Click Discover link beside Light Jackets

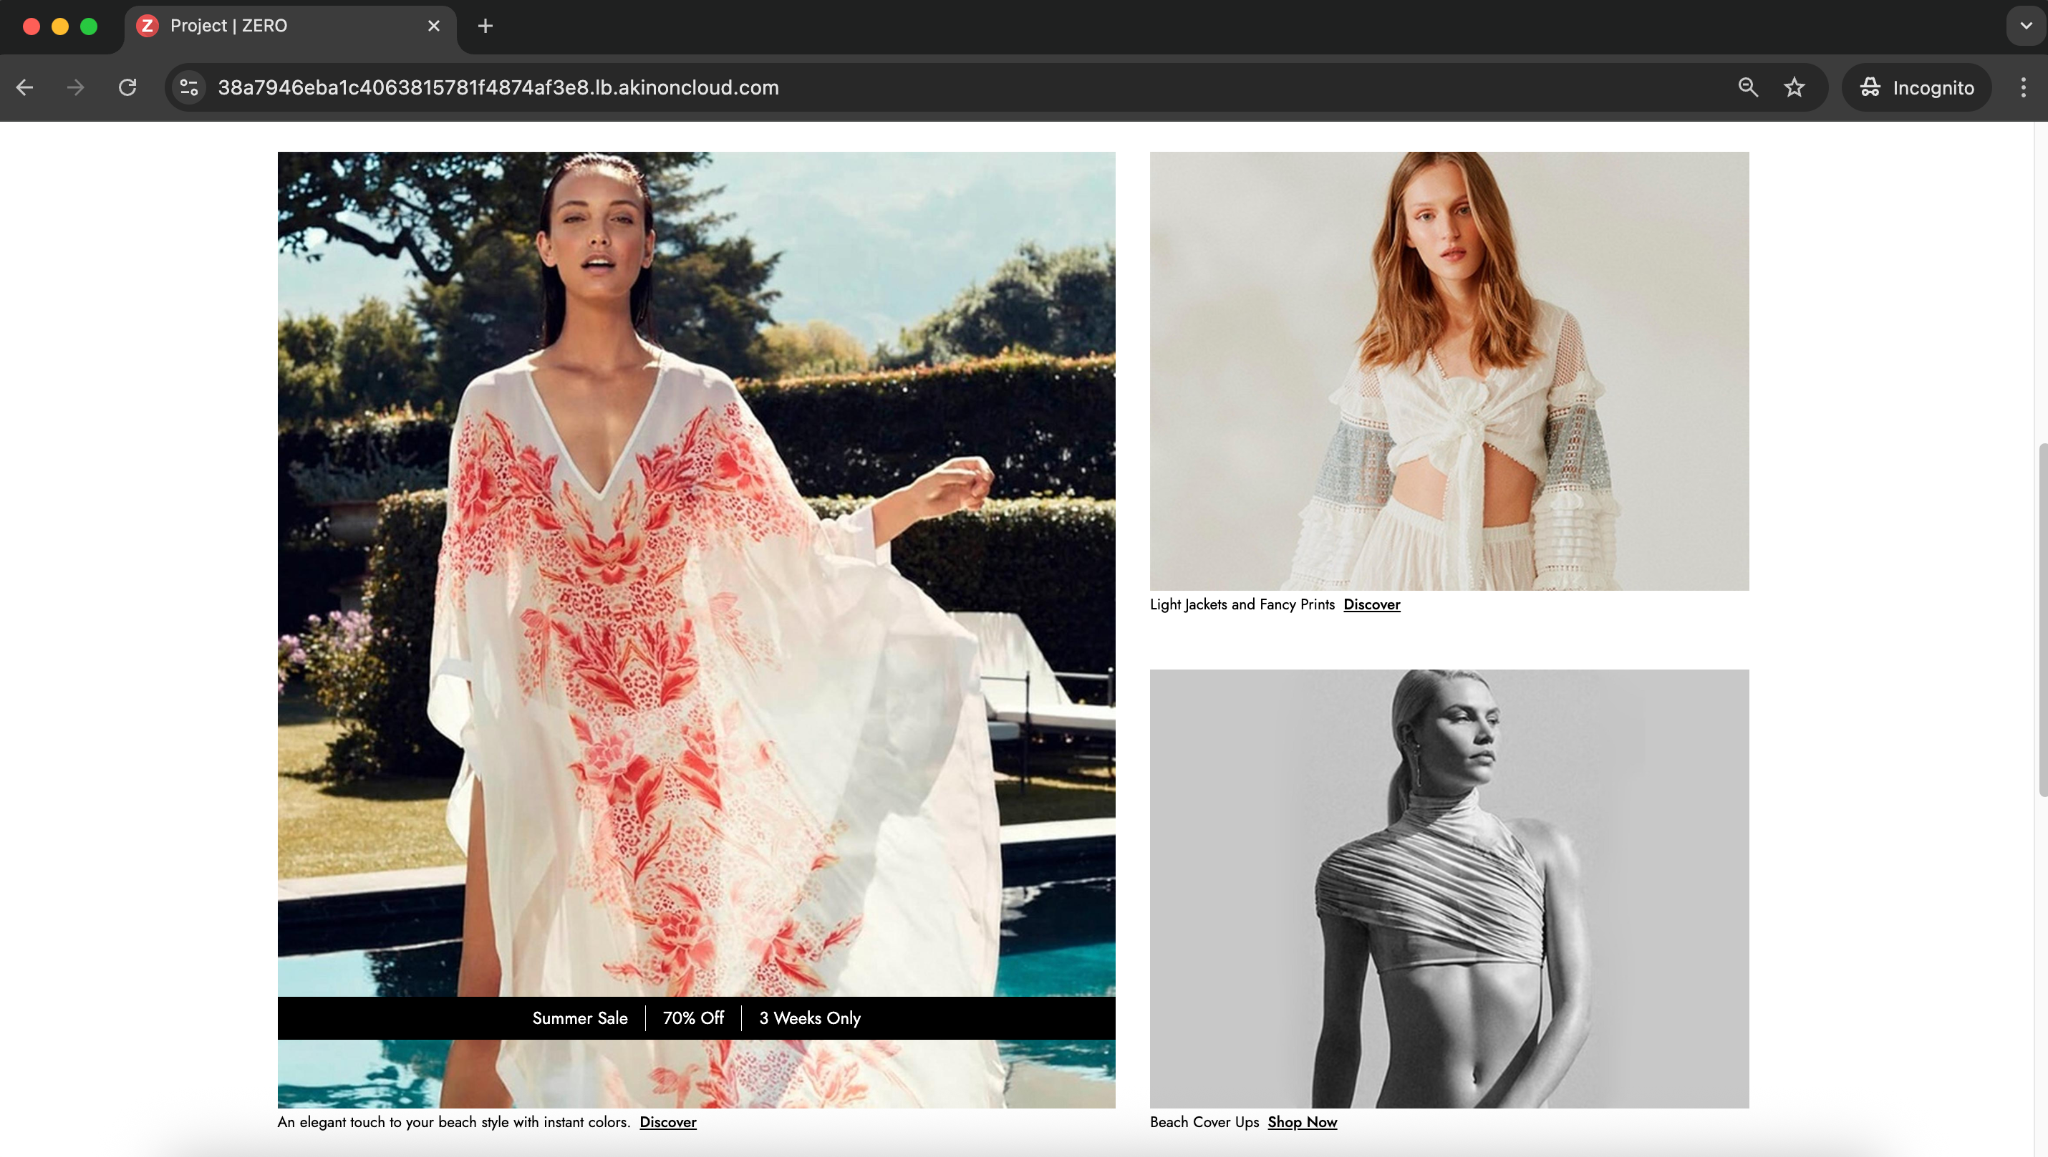click(1371, 604)
